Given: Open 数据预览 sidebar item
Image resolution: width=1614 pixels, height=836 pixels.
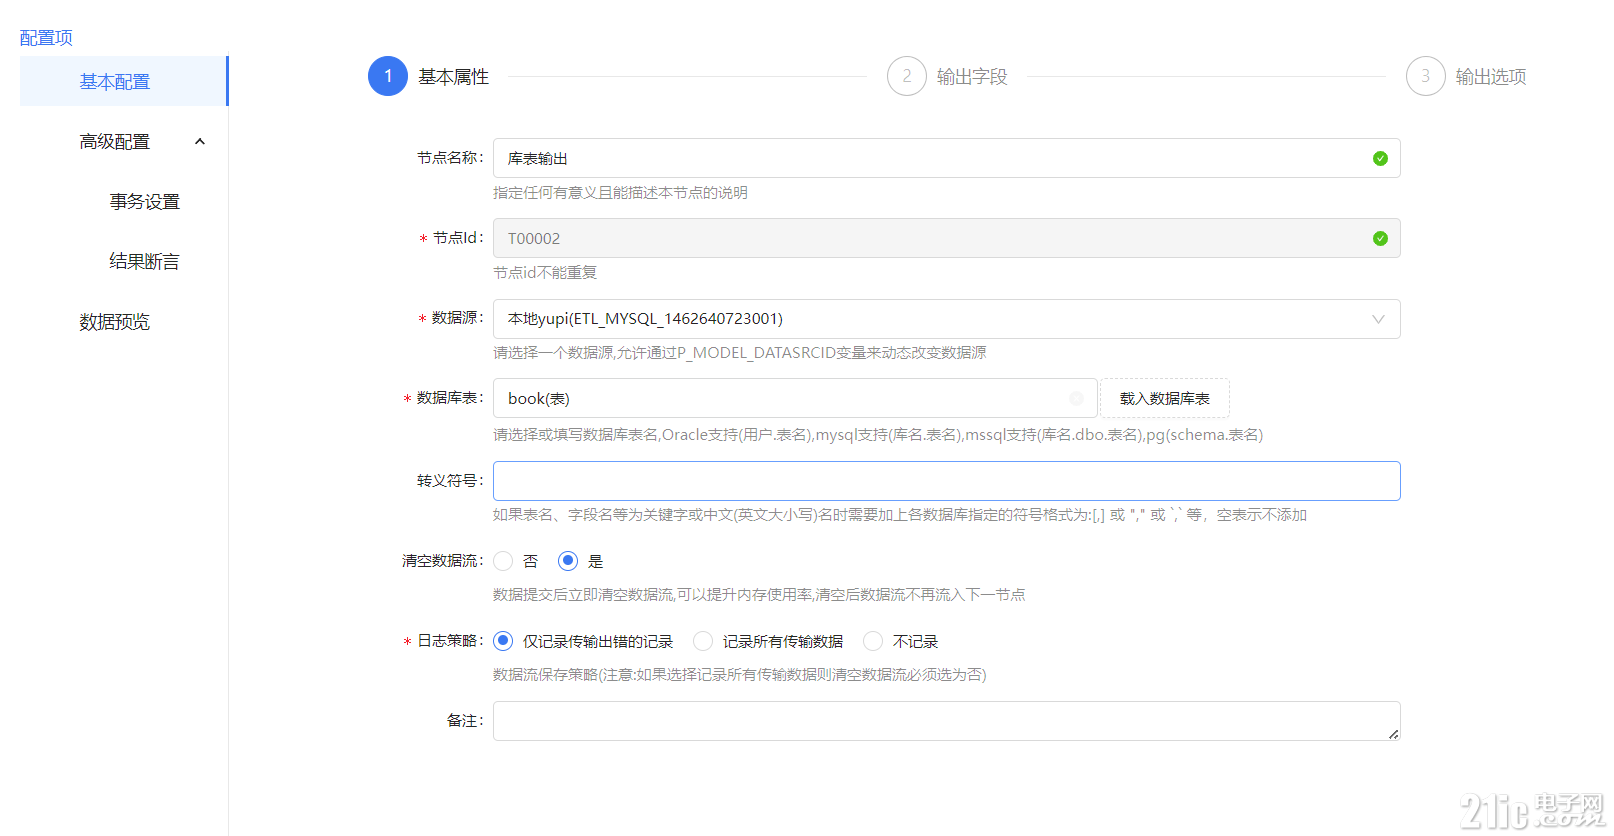Looking at the screenshot, I should [115, 321].
